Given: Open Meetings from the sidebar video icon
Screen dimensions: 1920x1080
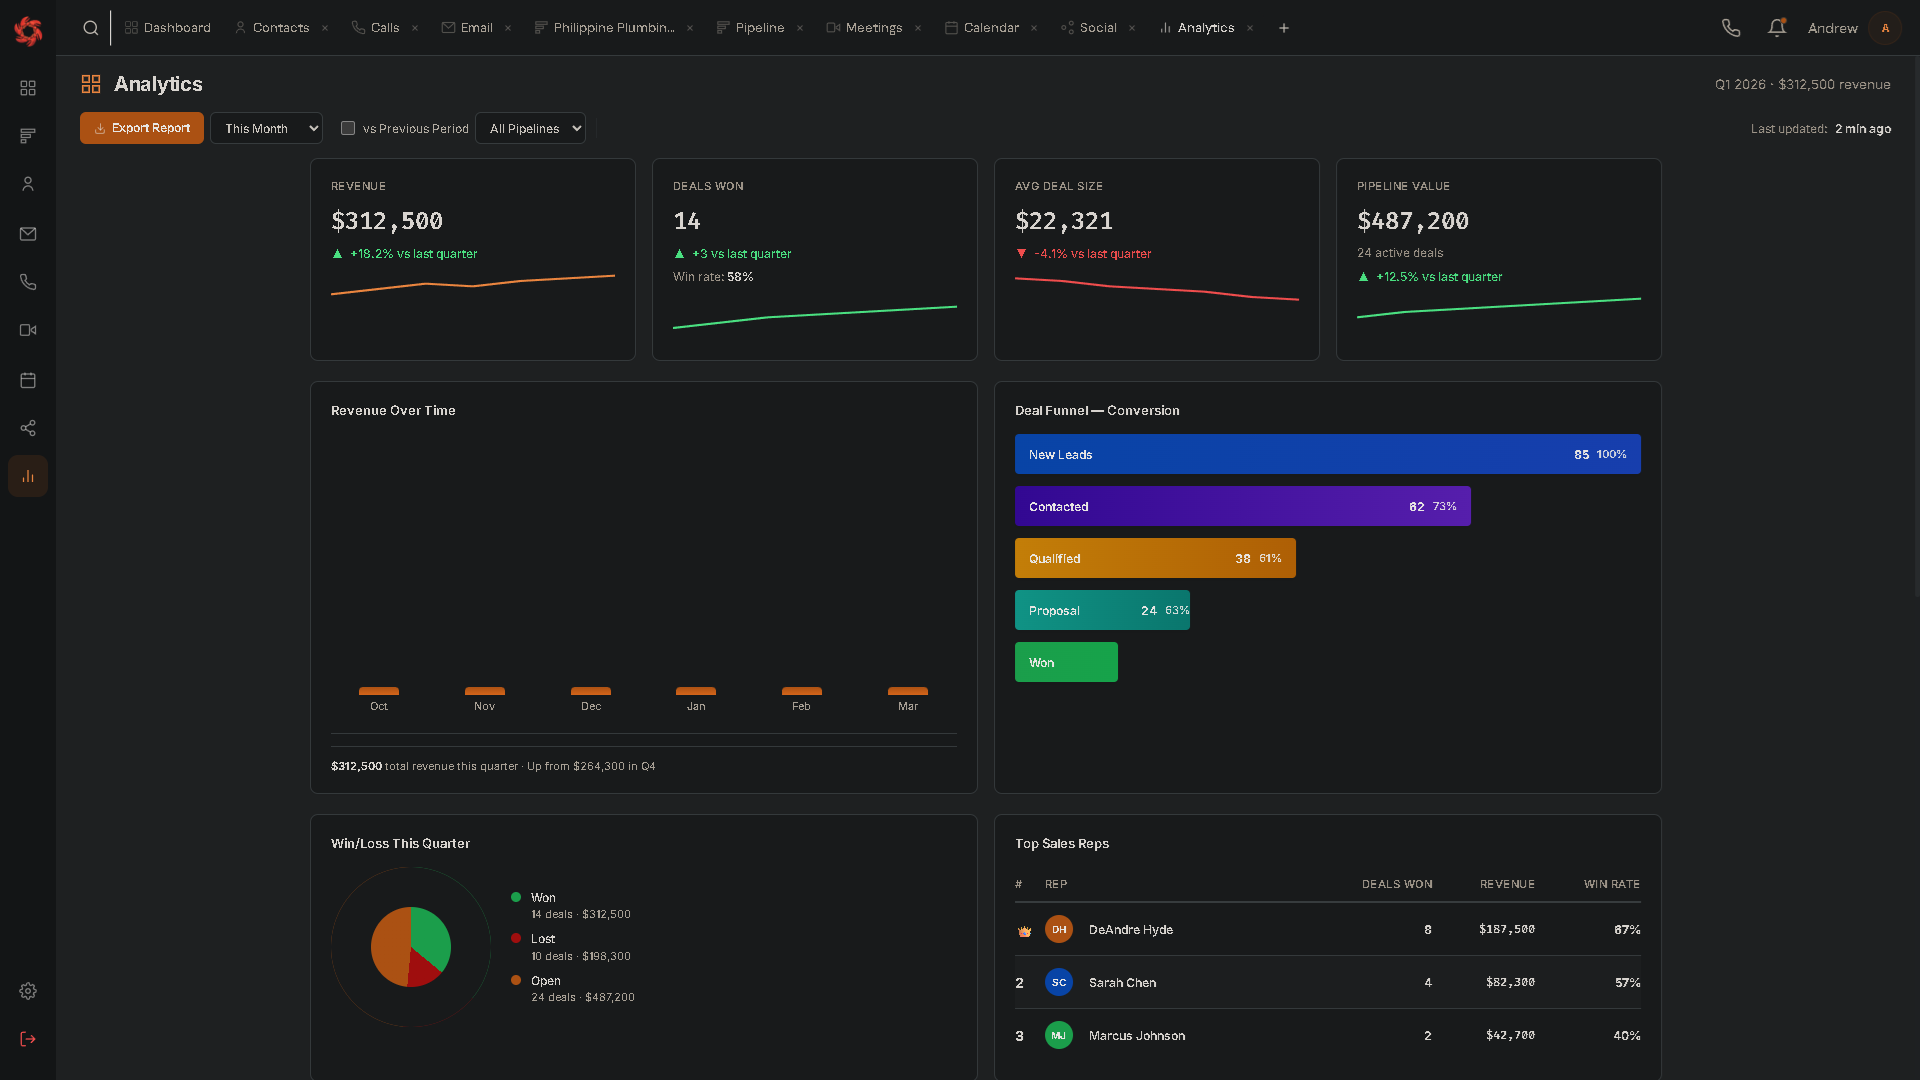Looking at the screenshot, I should tap(28, 330).
